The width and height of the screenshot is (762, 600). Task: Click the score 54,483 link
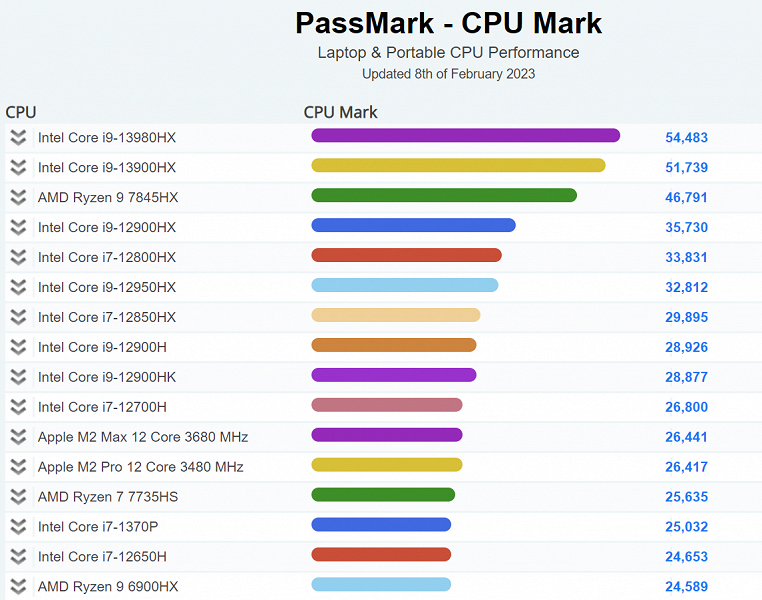click(x=686, y=138)
